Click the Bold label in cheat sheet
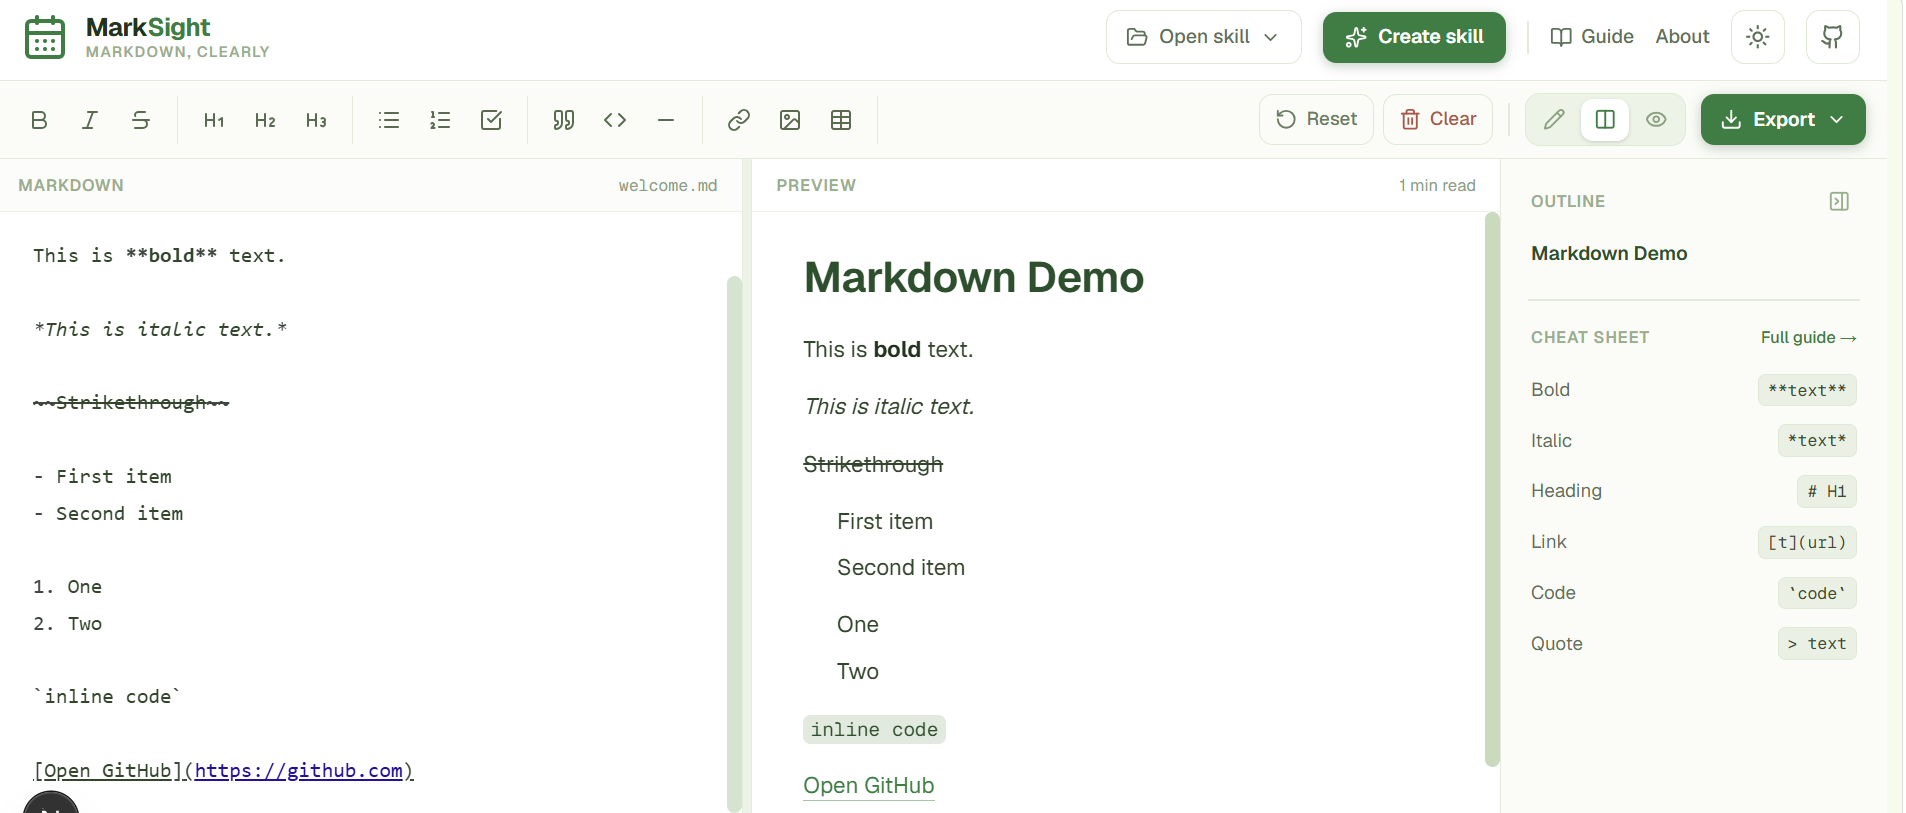The width and height of the screenshot is (1906, 813). pyautogui.click(x=1550, y=390)
